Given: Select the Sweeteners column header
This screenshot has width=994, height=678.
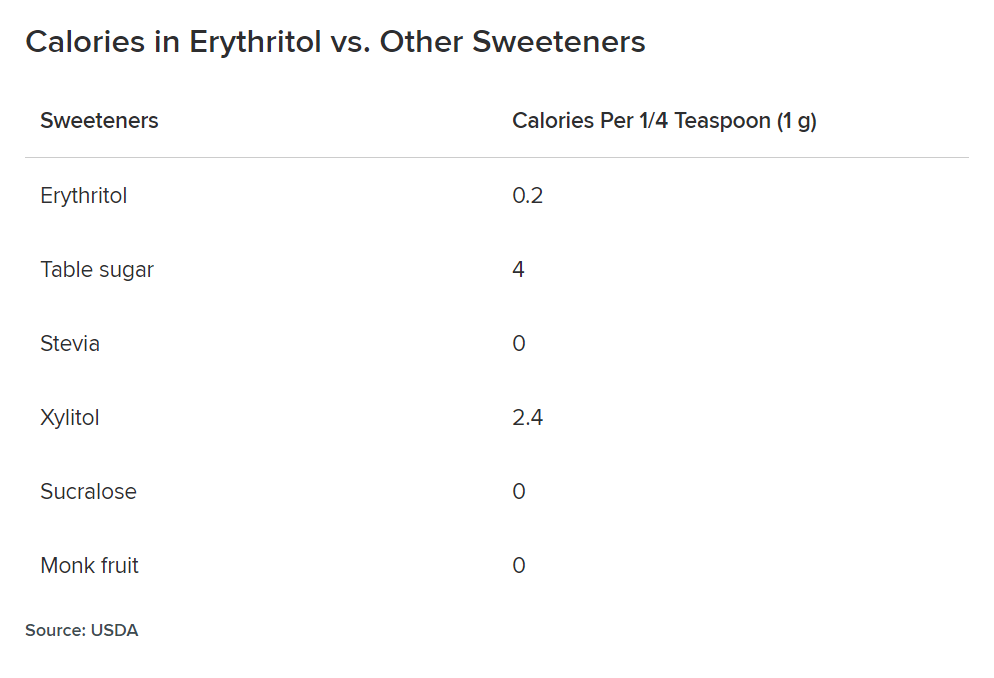Looking at the screenshot, I should [x=100, y=120].
